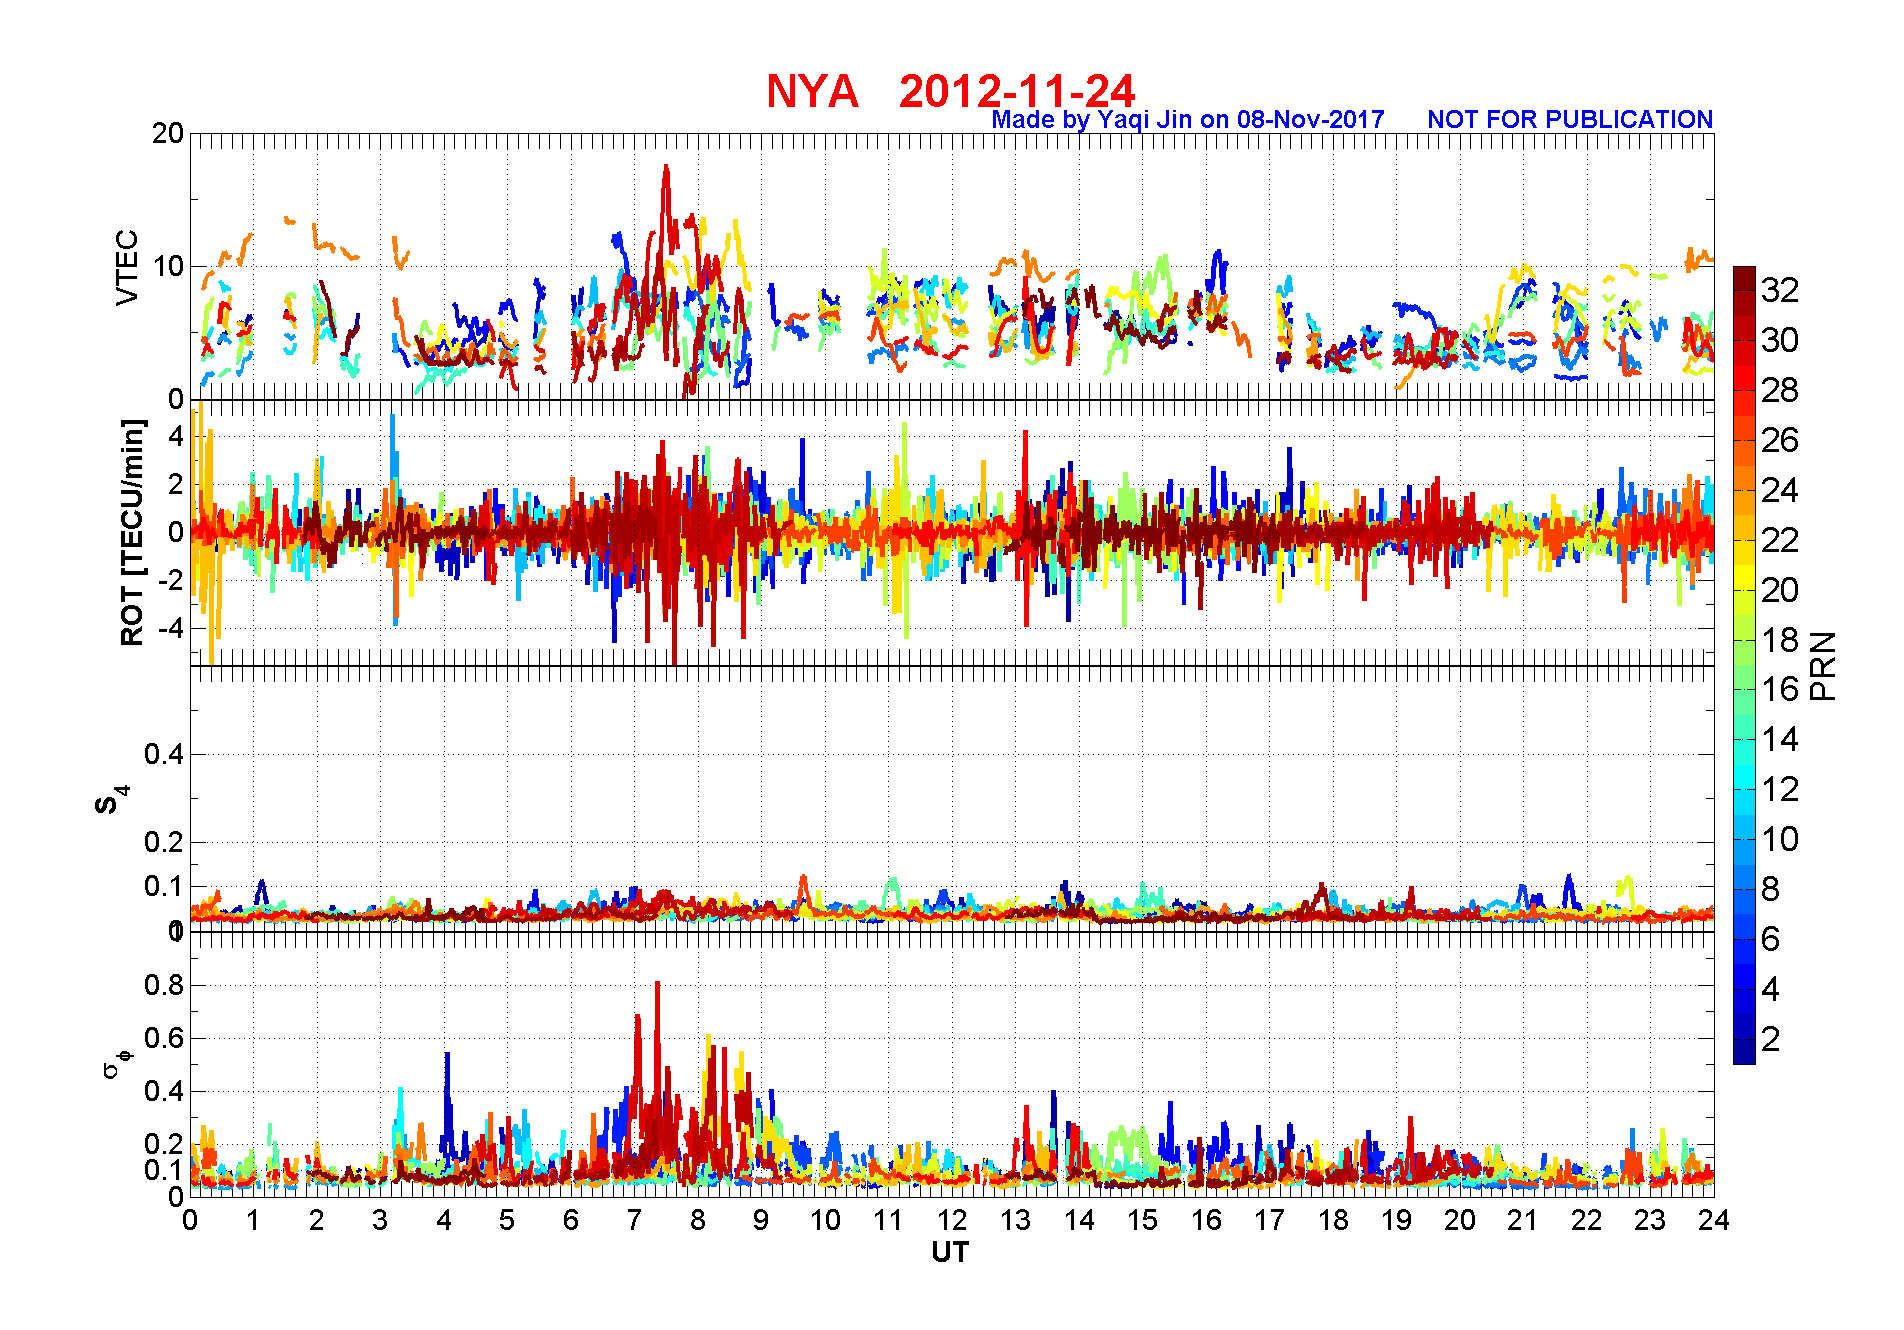Click x-axis tick label 24
This screenshot has height=1330, width=1904.
(1714, 1220)
